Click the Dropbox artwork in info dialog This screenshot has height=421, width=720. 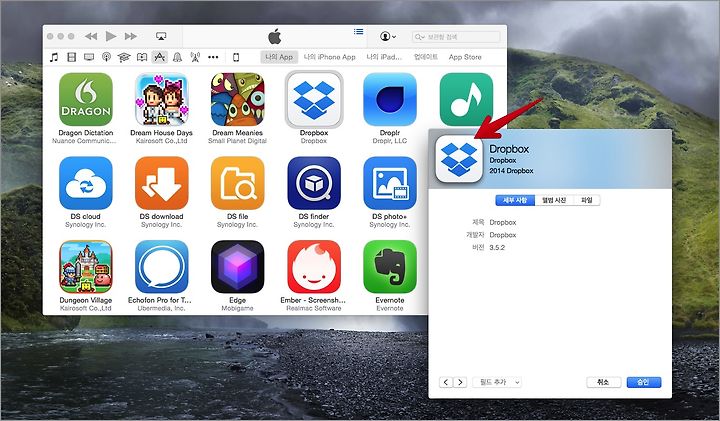click(459, 159)
